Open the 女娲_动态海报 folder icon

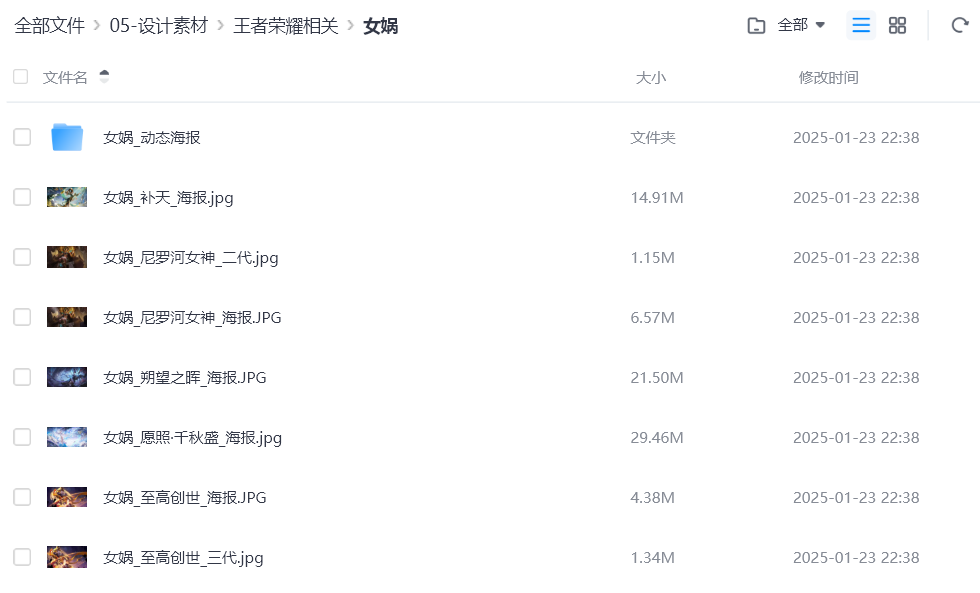(x=67, y=137)
